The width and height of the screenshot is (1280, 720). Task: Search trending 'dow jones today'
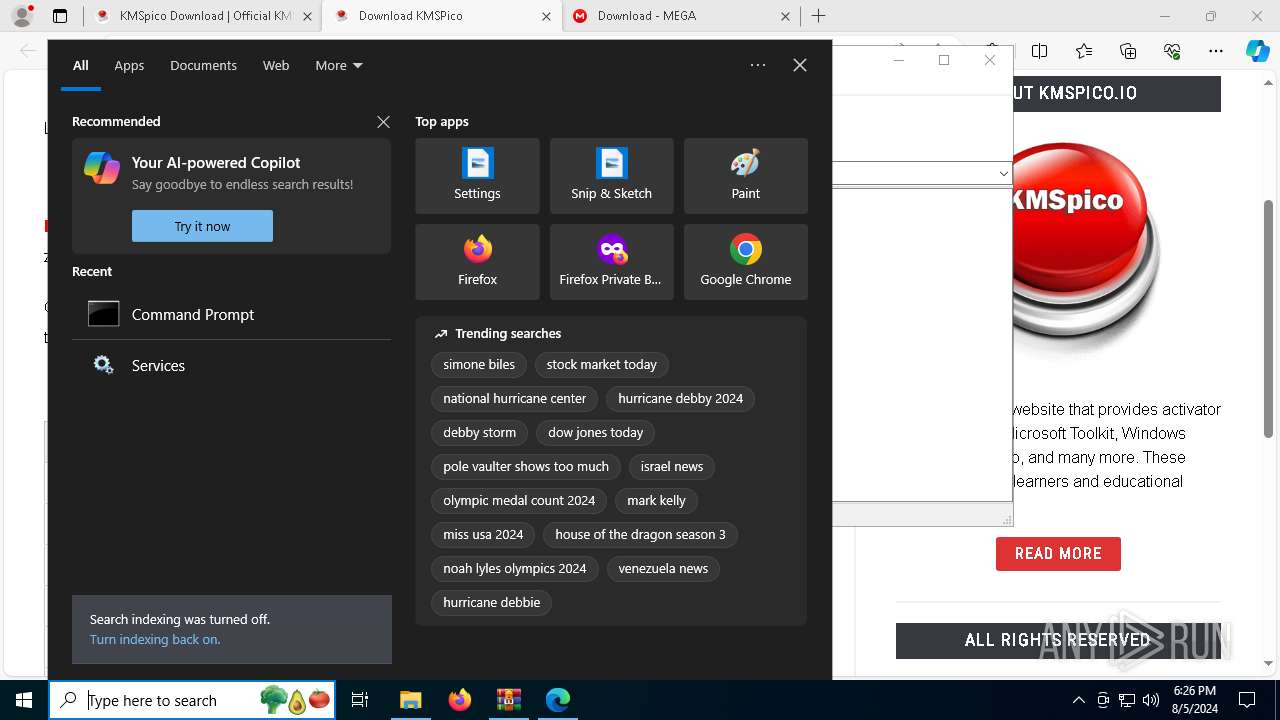pyautogui.click(x=596, y=433)
